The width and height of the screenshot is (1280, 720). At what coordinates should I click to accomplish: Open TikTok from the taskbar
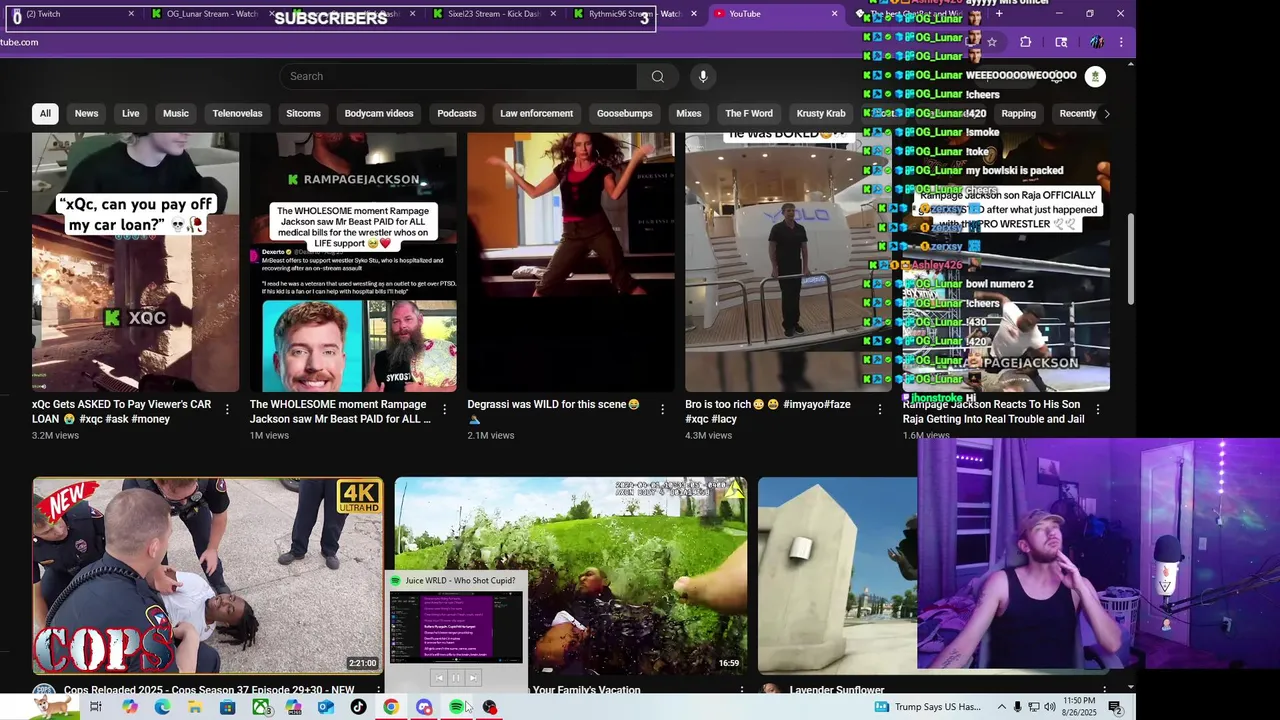click(x=358, y=707)
